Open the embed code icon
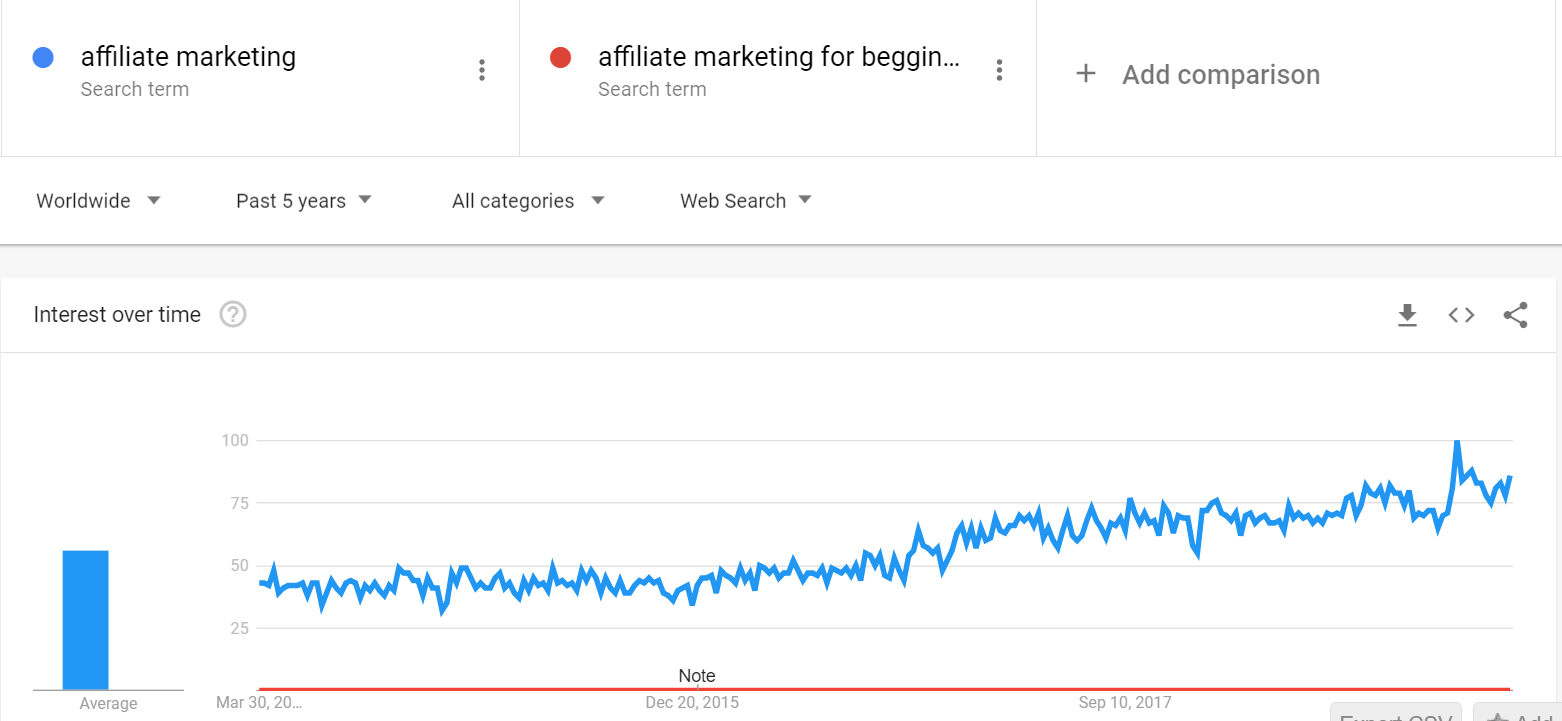 coord(1461,315)
